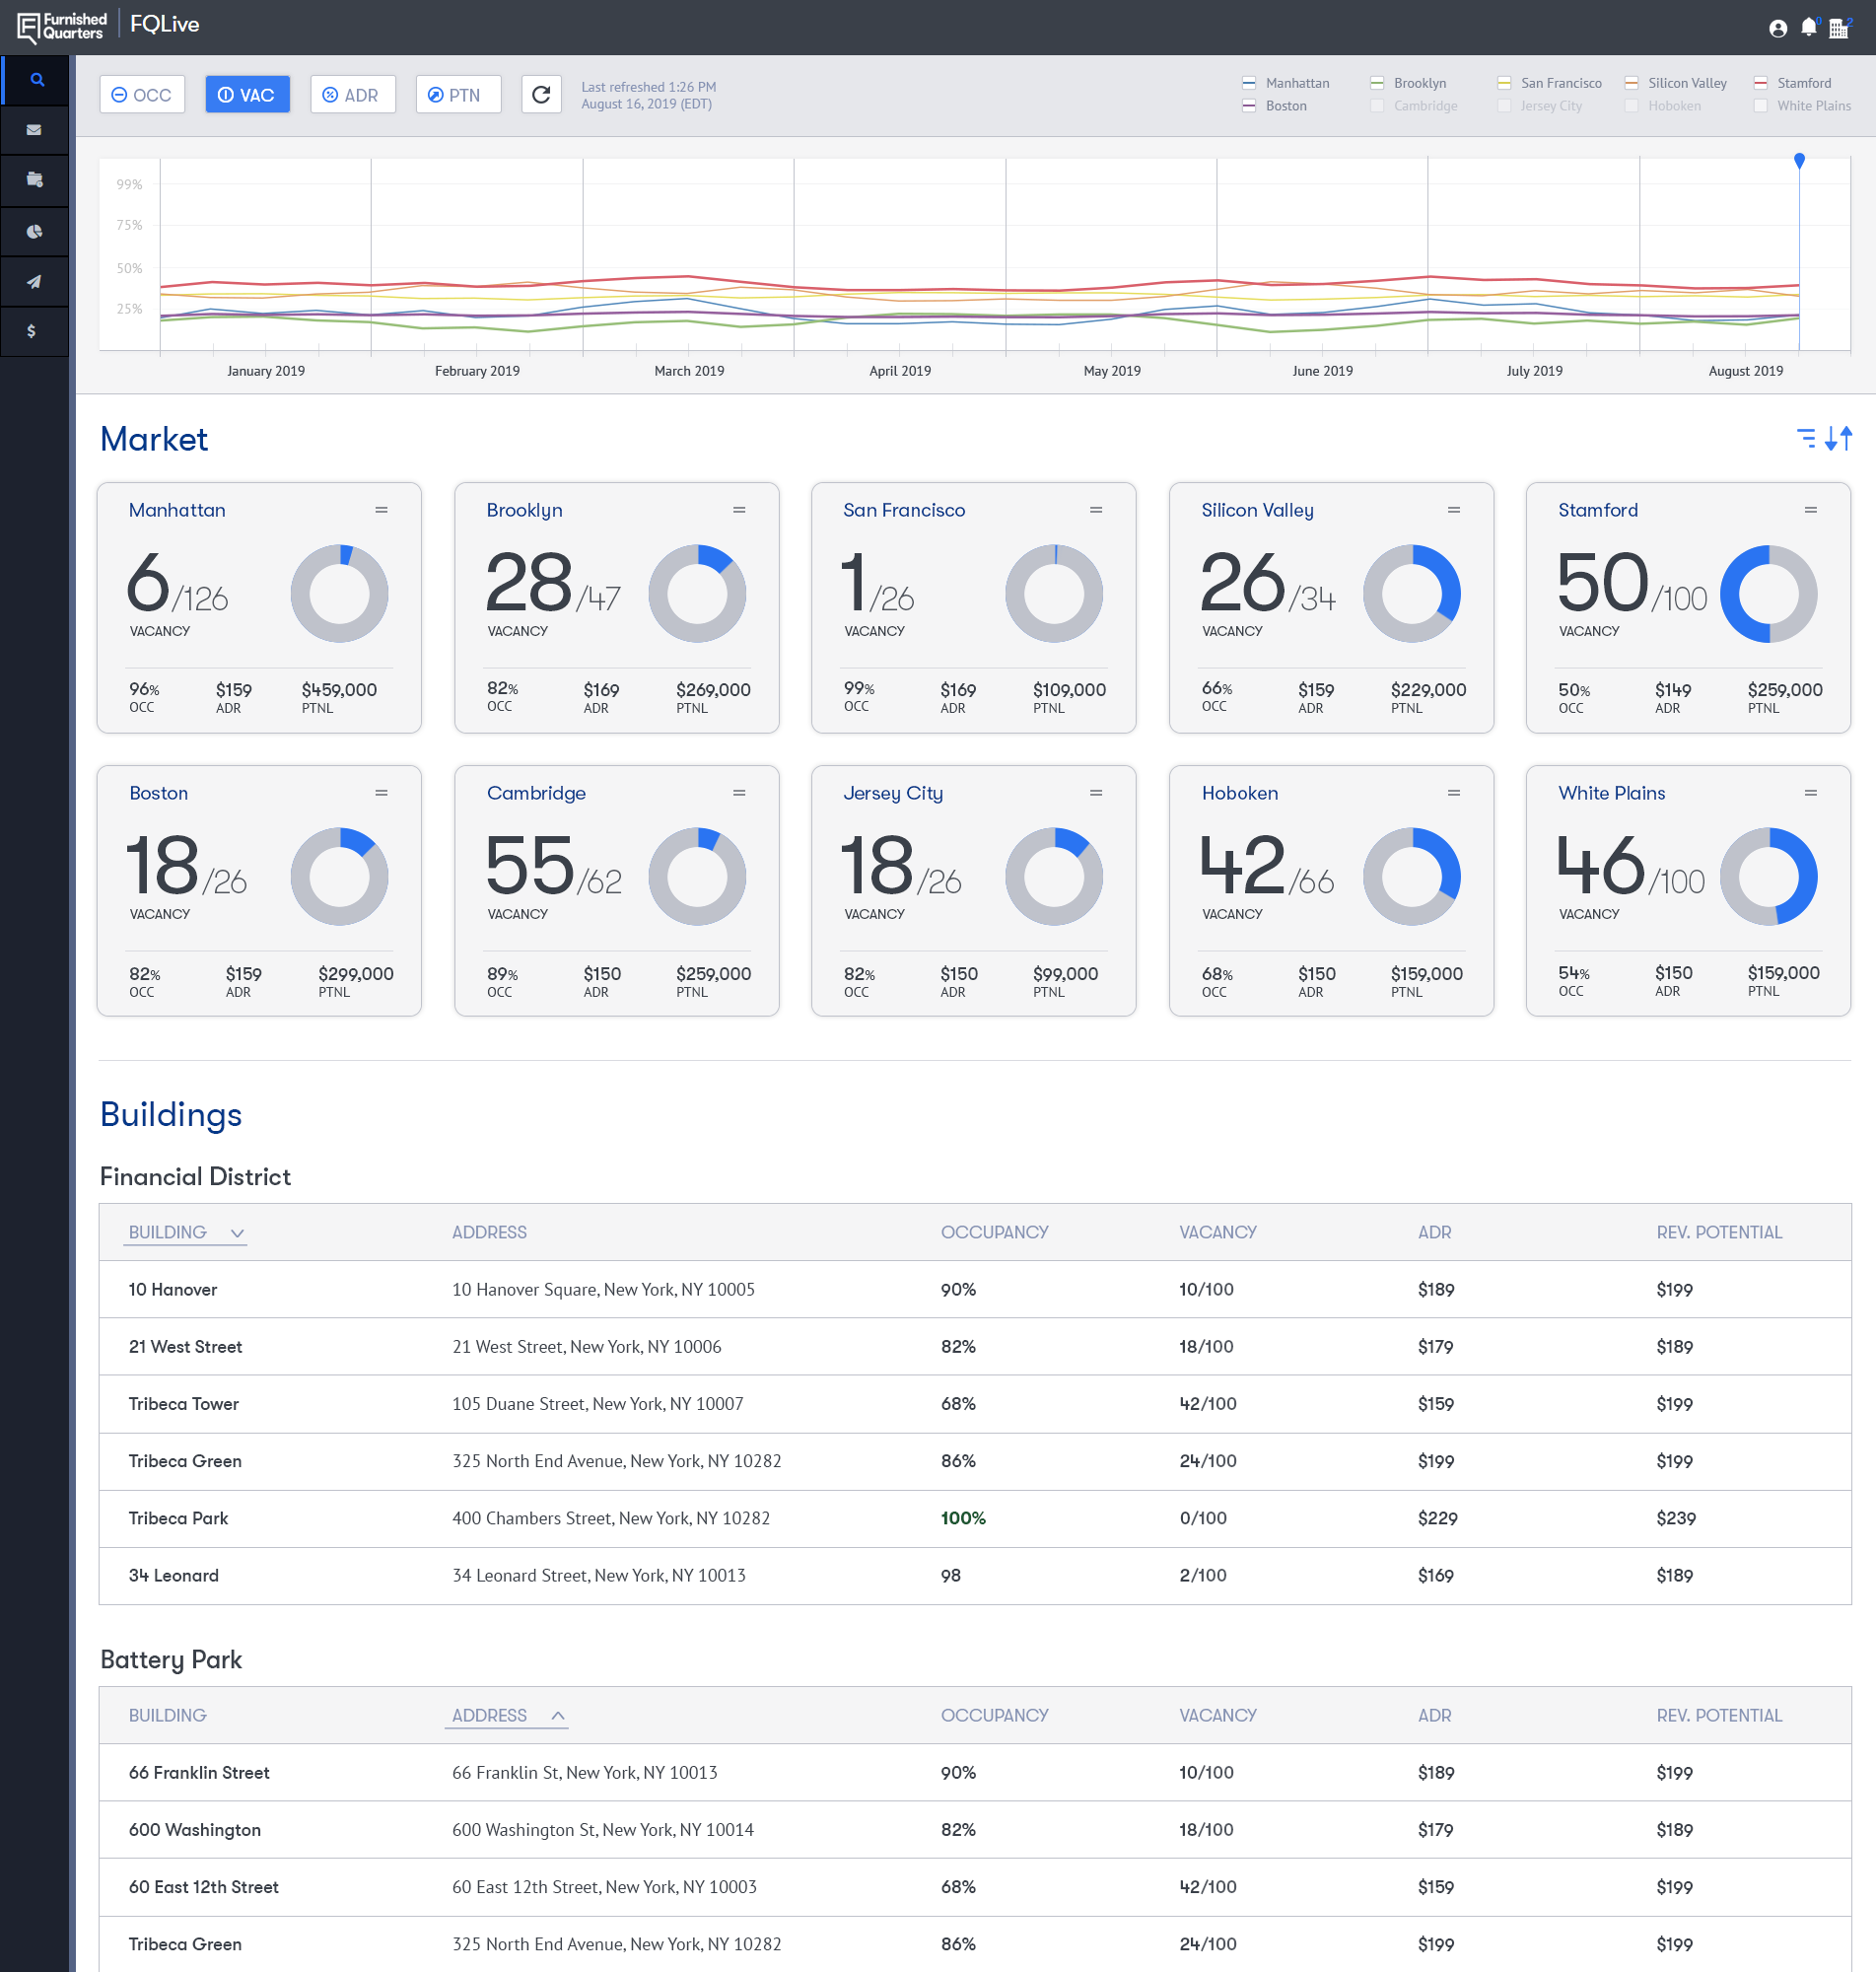Select the 60 East 12th Street row

click(975, 1887)
